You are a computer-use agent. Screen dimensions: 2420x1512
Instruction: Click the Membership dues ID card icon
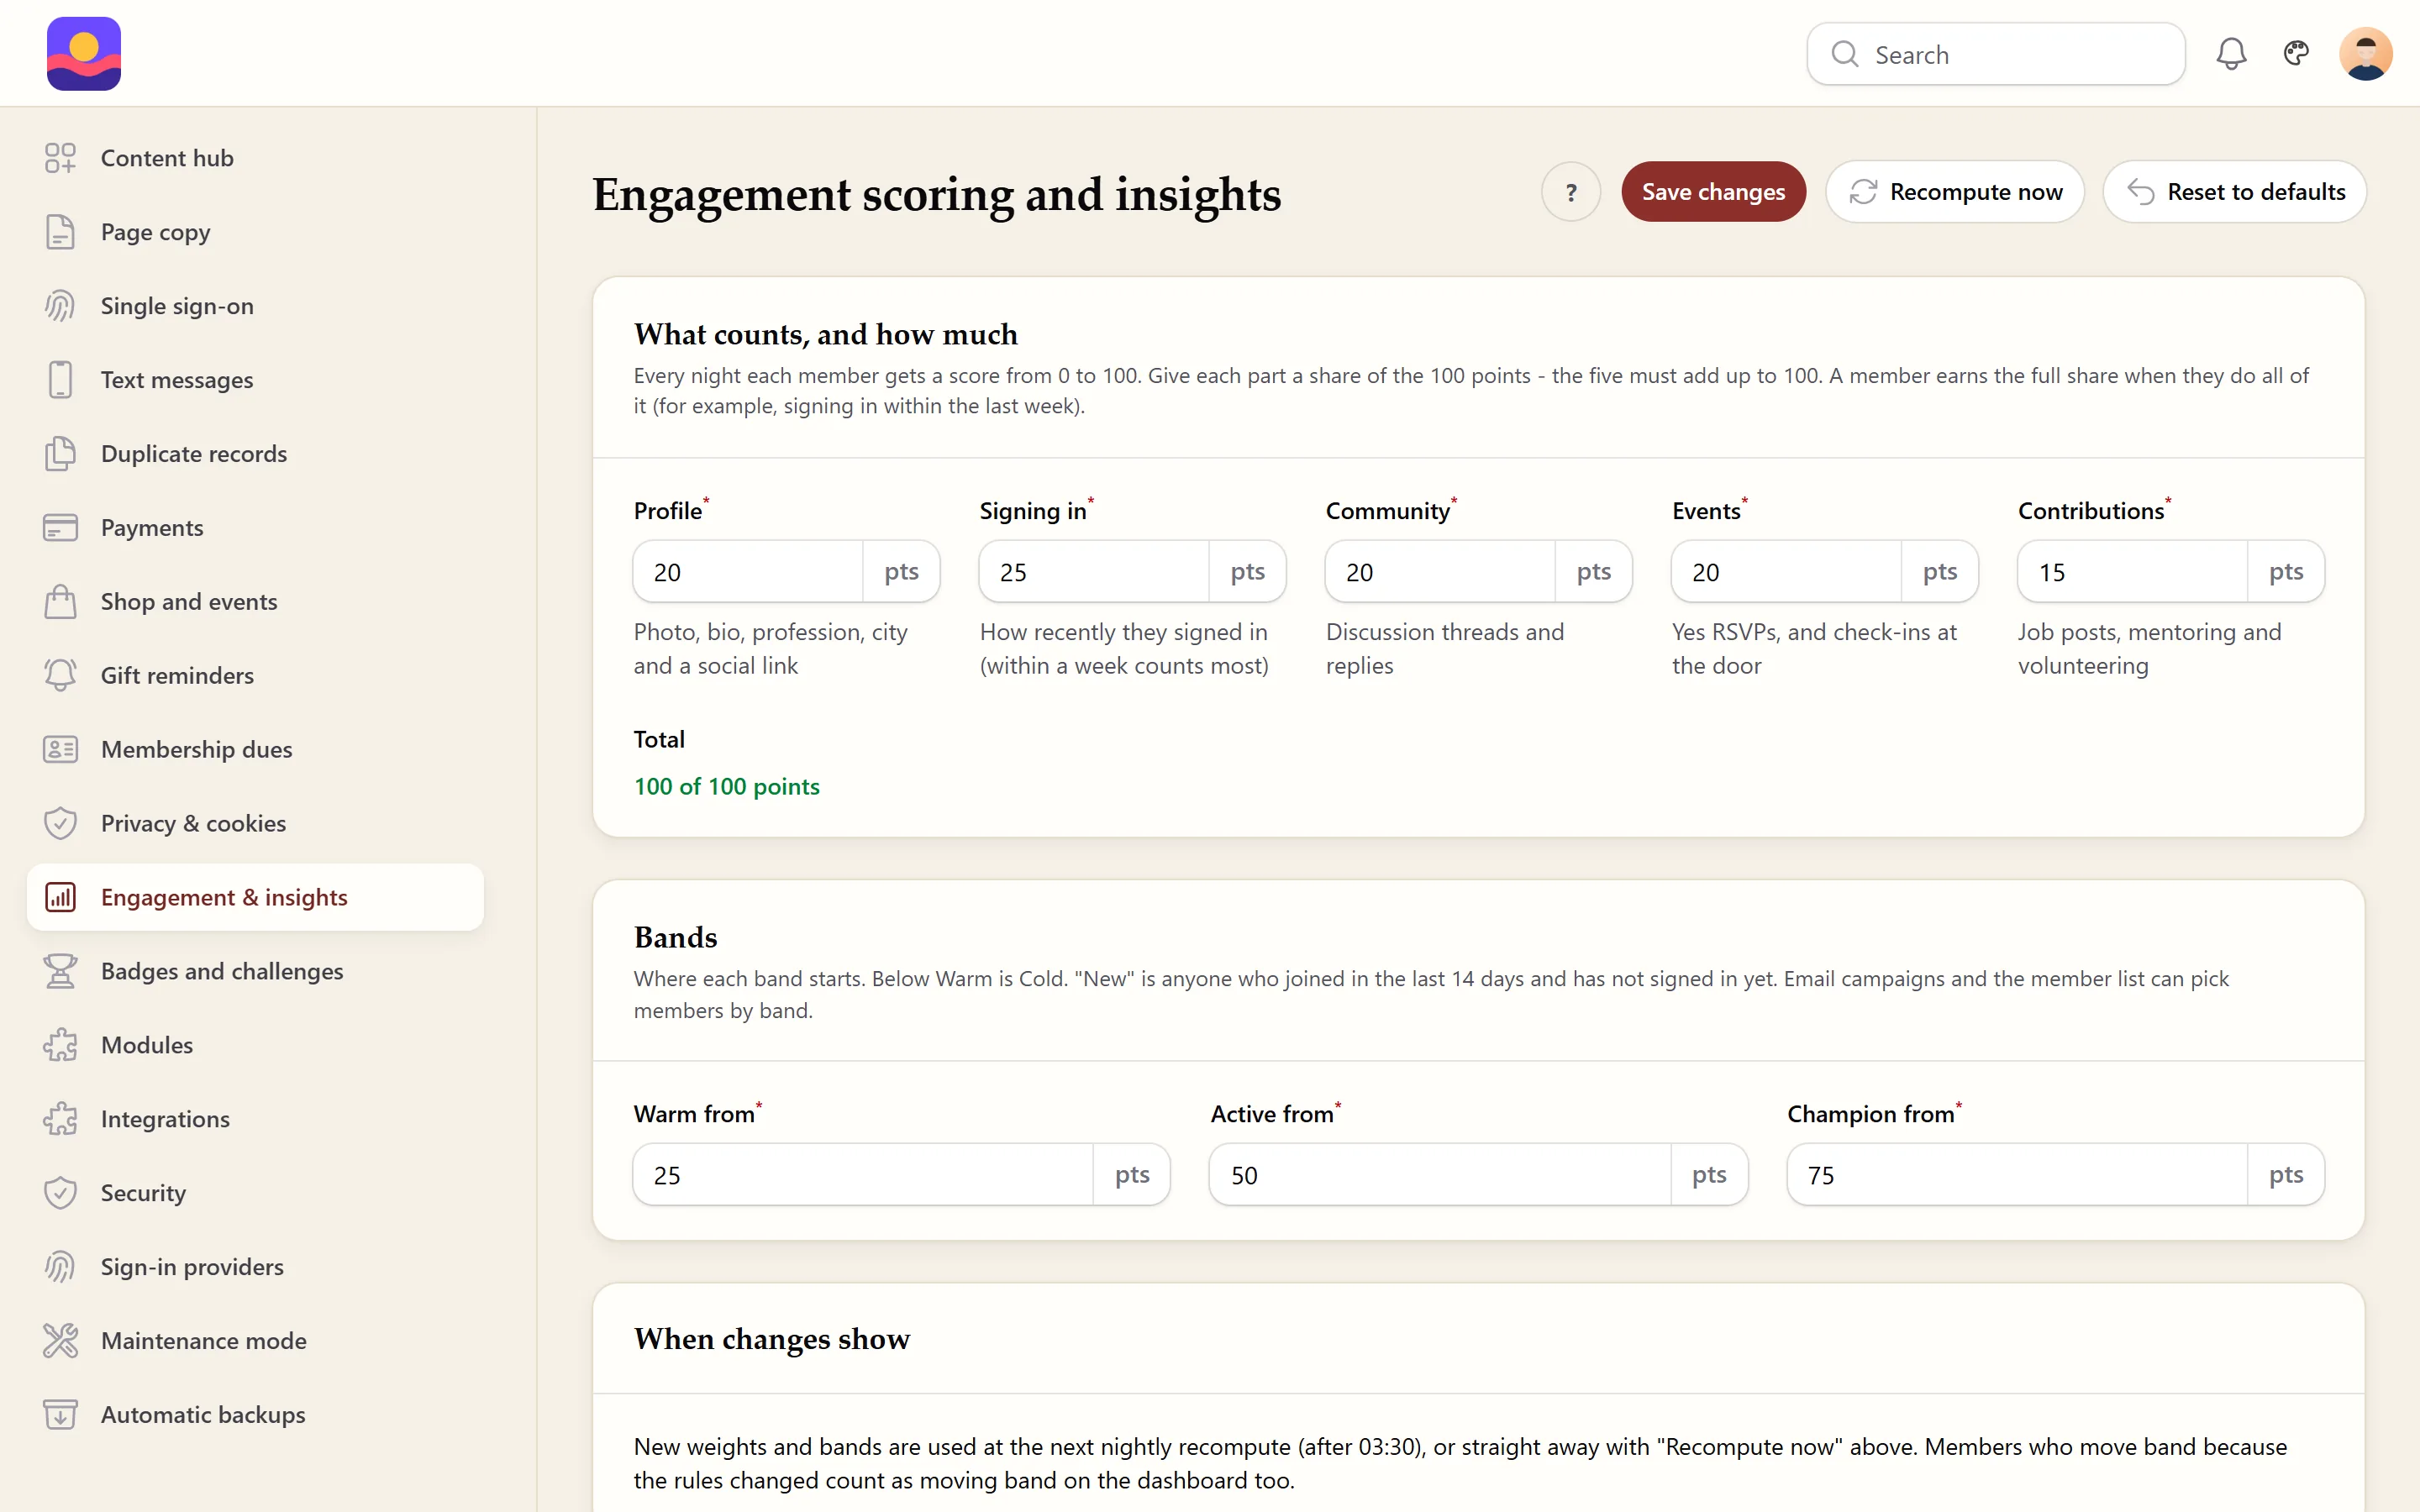pos(60,750)
